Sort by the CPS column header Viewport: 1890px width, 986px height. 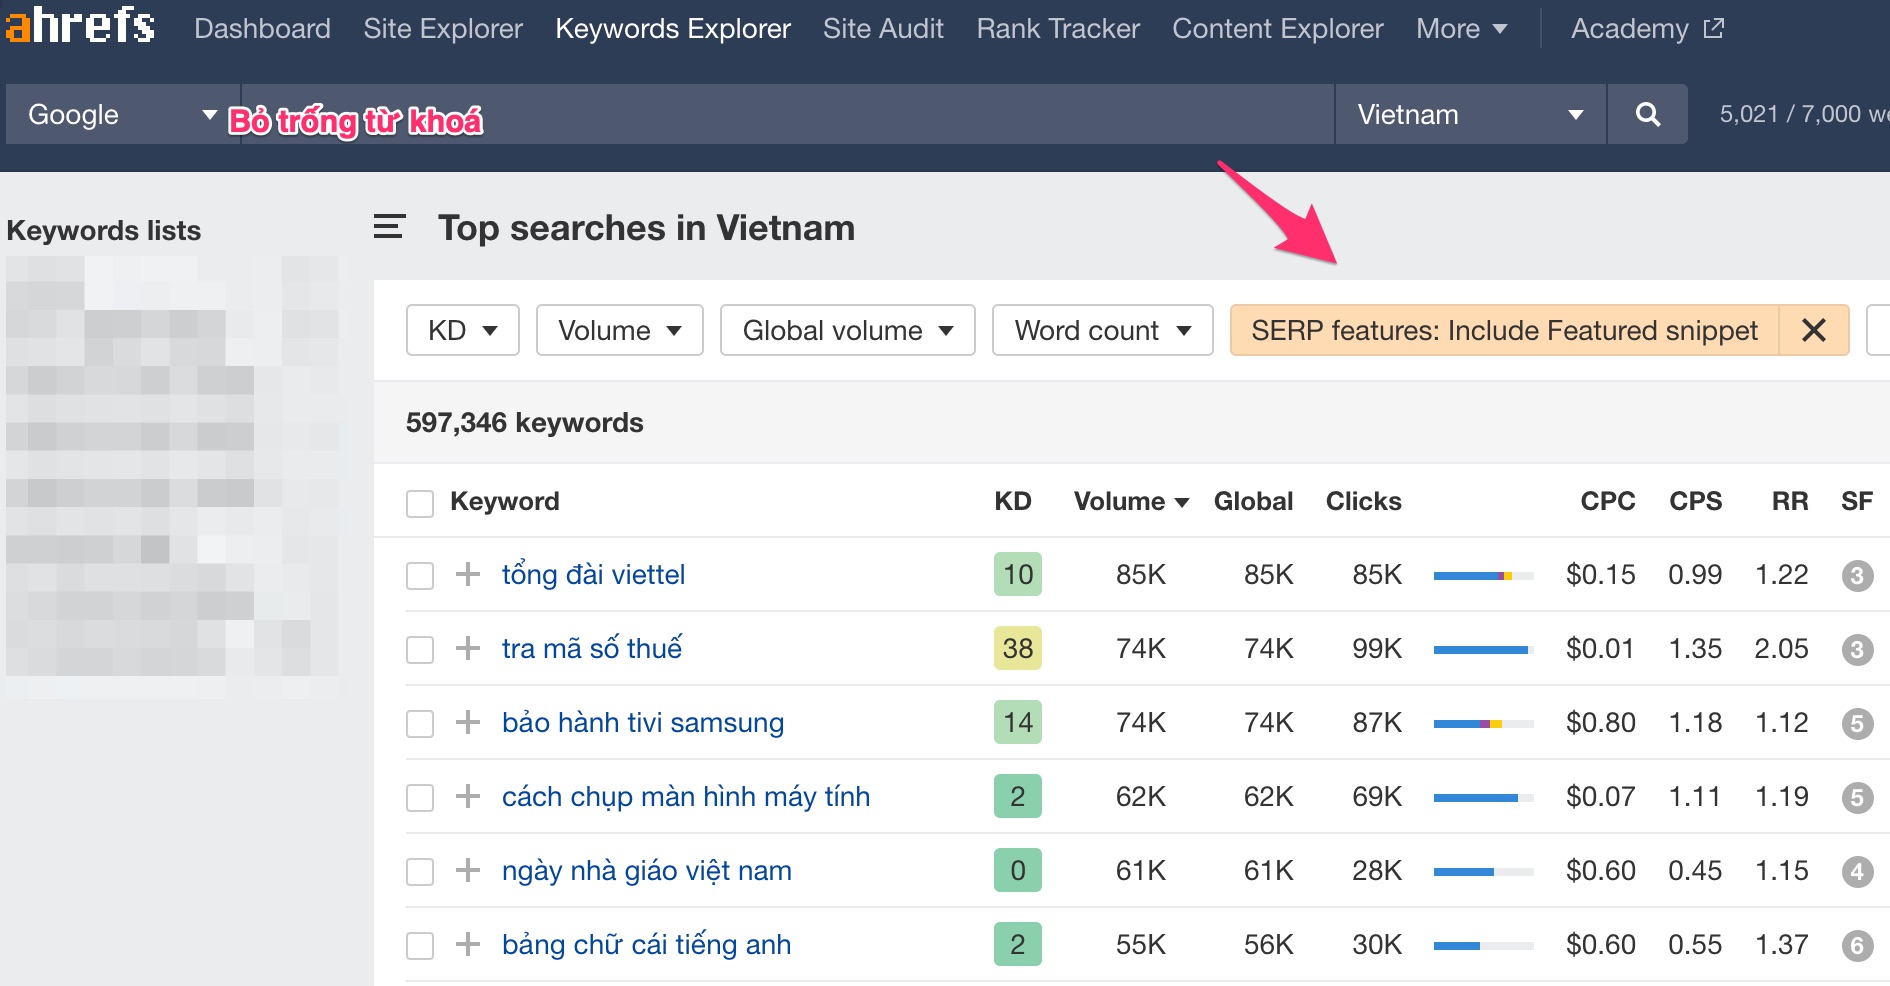tap(1695, 501)
